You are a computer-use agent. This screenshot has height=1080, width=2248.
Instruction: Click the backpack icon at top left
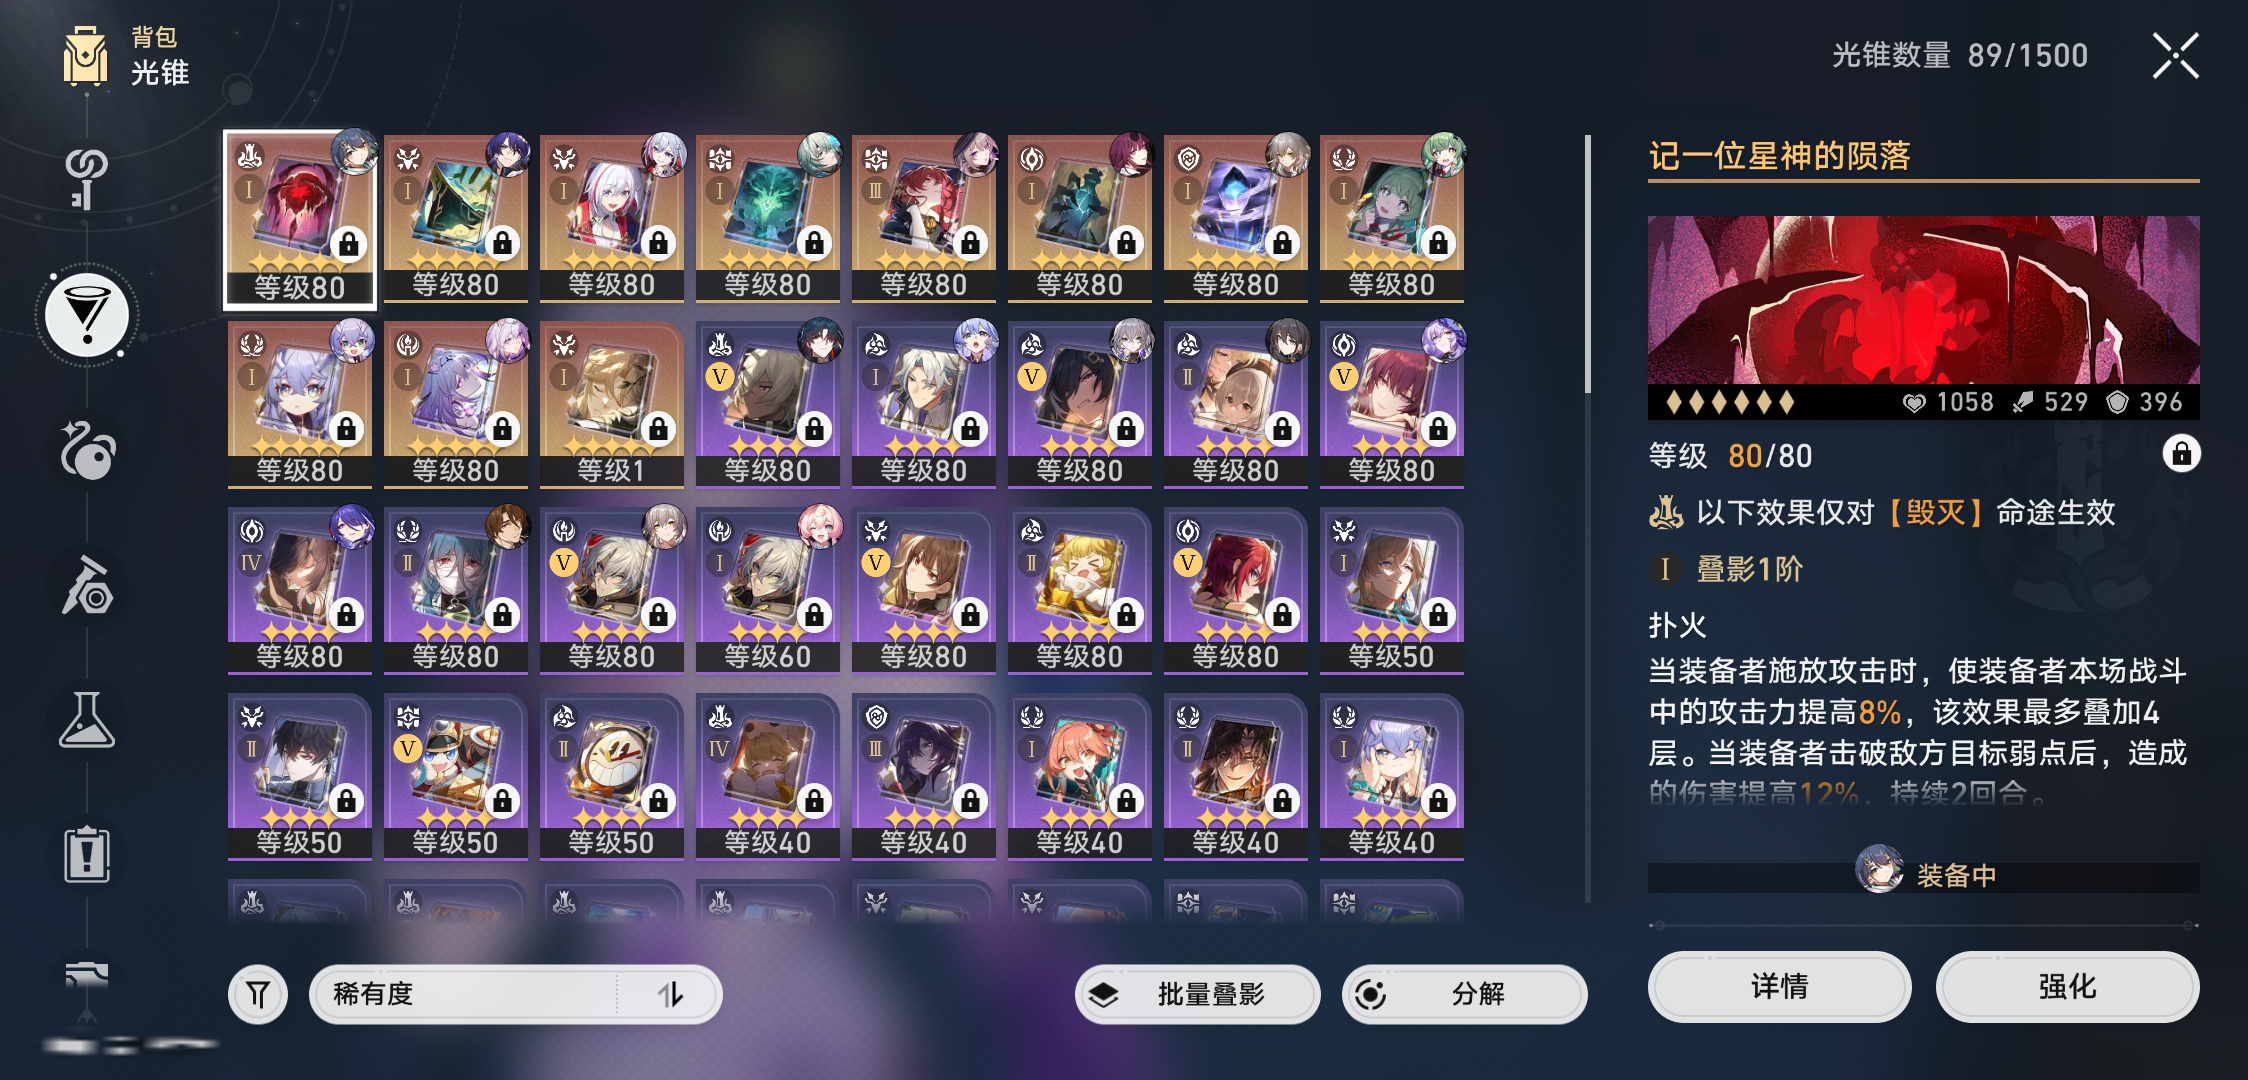click(x=86, y=57)
